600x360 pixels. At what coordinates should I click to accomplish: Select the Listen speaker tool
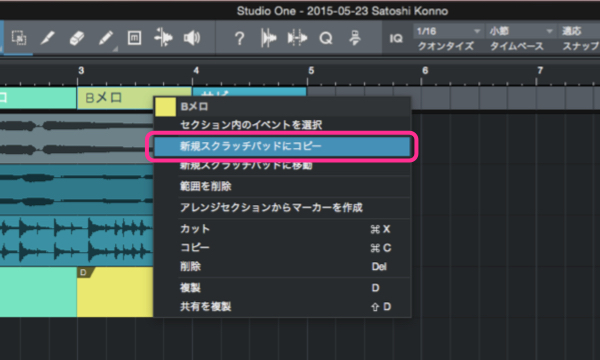point(192,37)
